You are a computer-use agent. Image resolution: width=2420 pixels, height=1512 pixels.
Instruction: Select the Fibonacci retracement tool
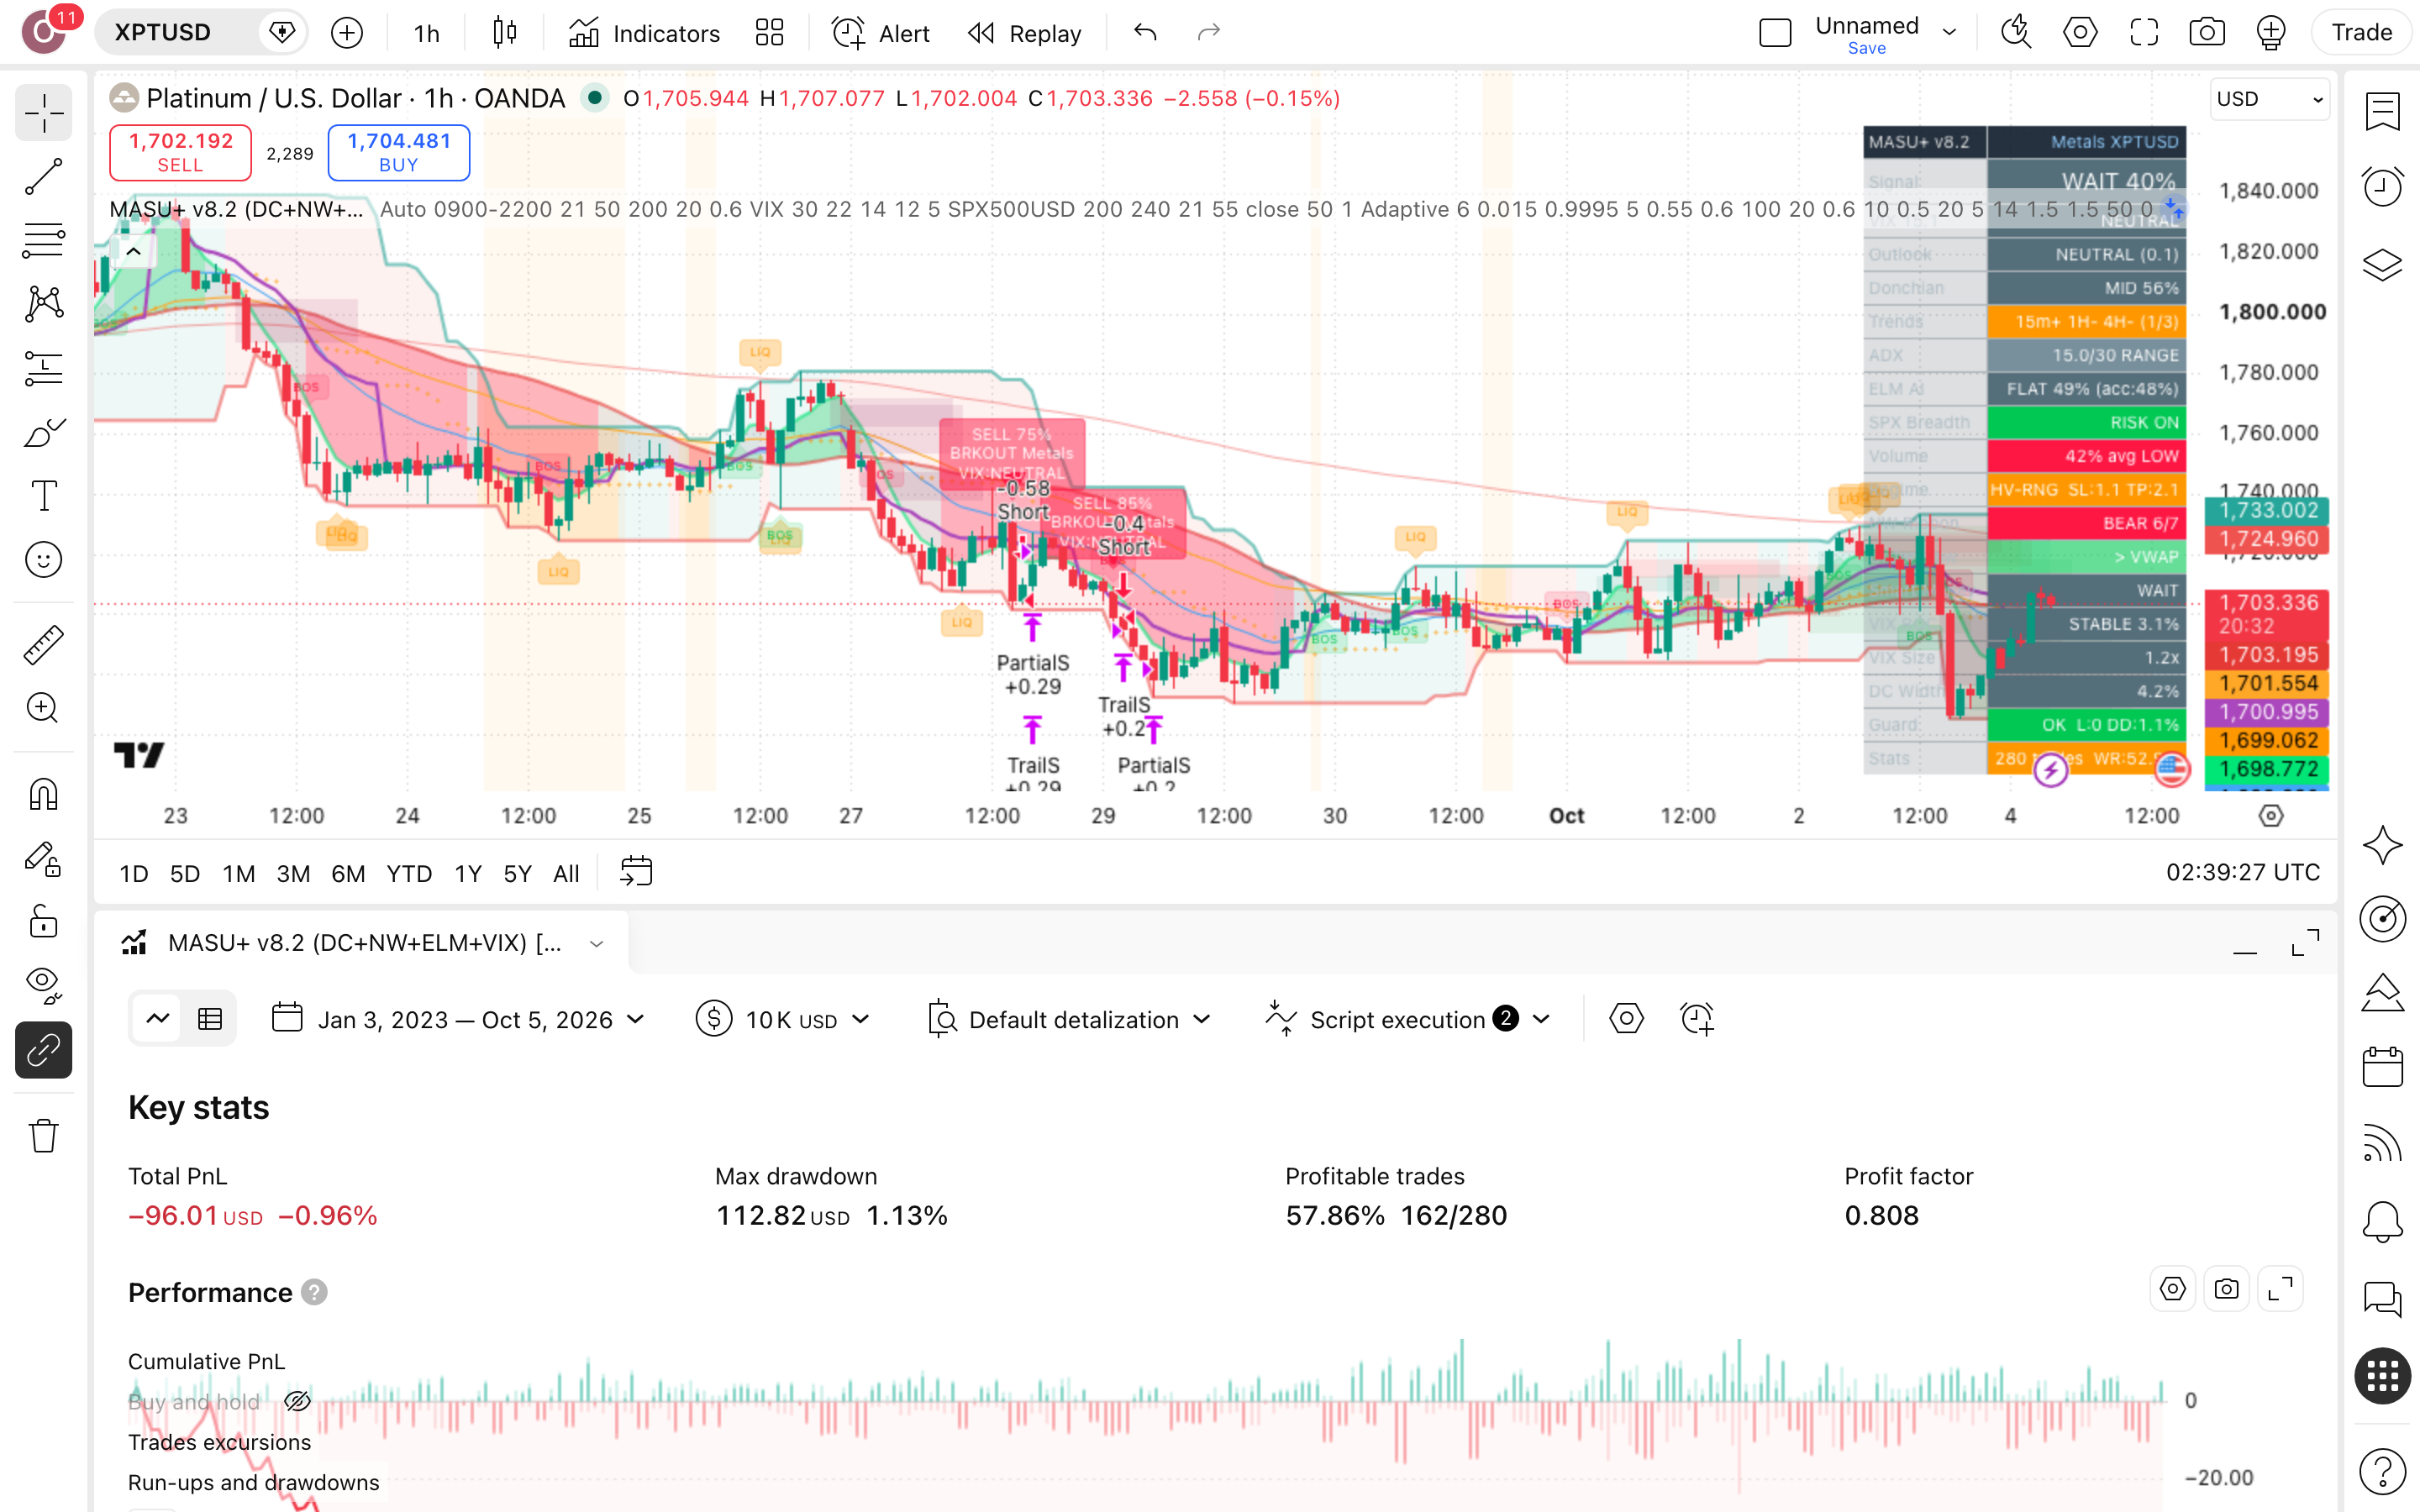tap(43, 240)
